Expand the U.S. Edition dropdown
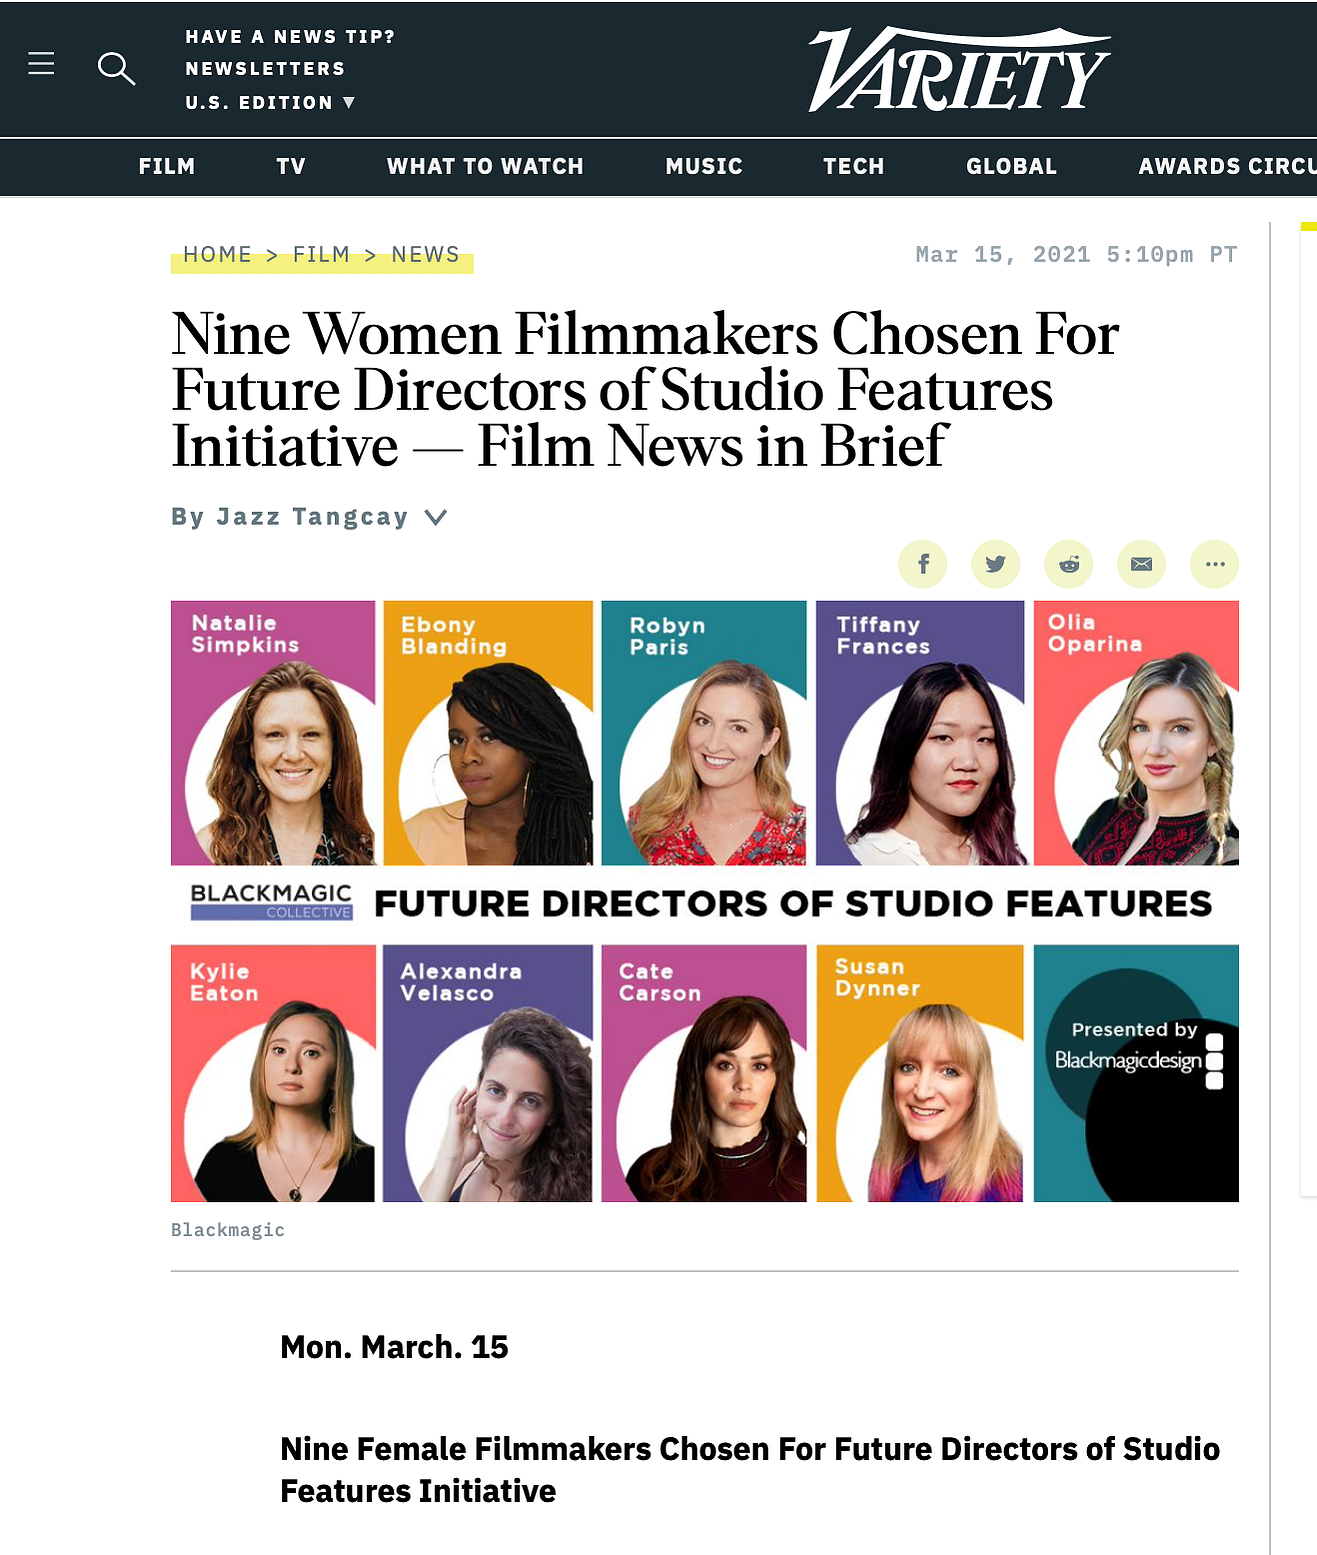 coord(270,102)
